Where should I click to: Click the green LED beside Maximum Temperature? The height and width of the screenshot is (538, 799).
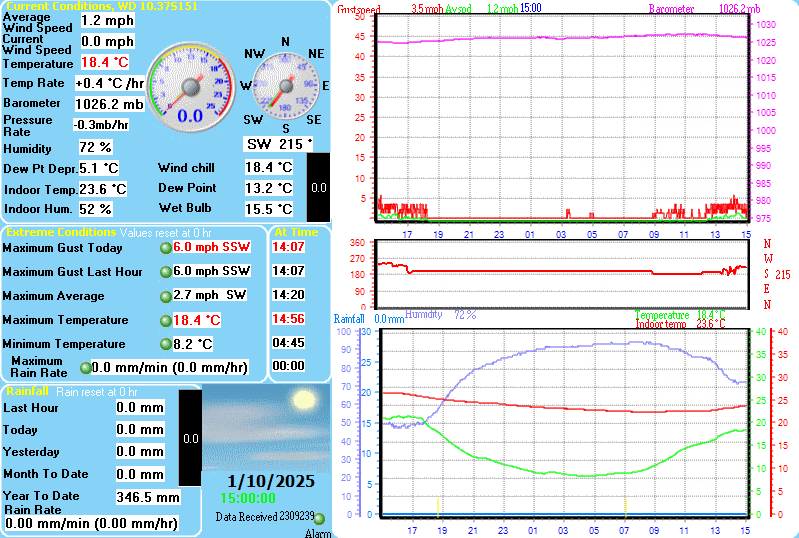(x=165, y=321)
